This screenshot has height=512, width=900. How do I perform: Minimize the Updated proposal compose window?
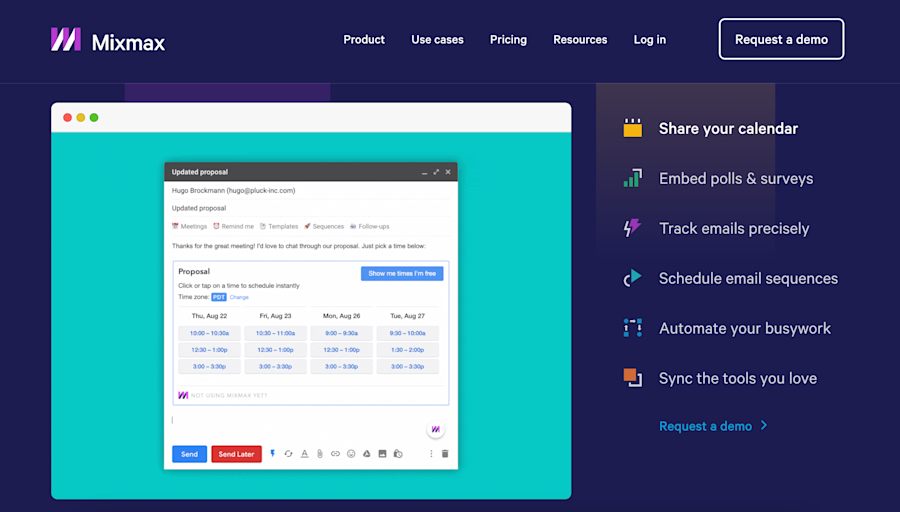(x=424, y=172)
